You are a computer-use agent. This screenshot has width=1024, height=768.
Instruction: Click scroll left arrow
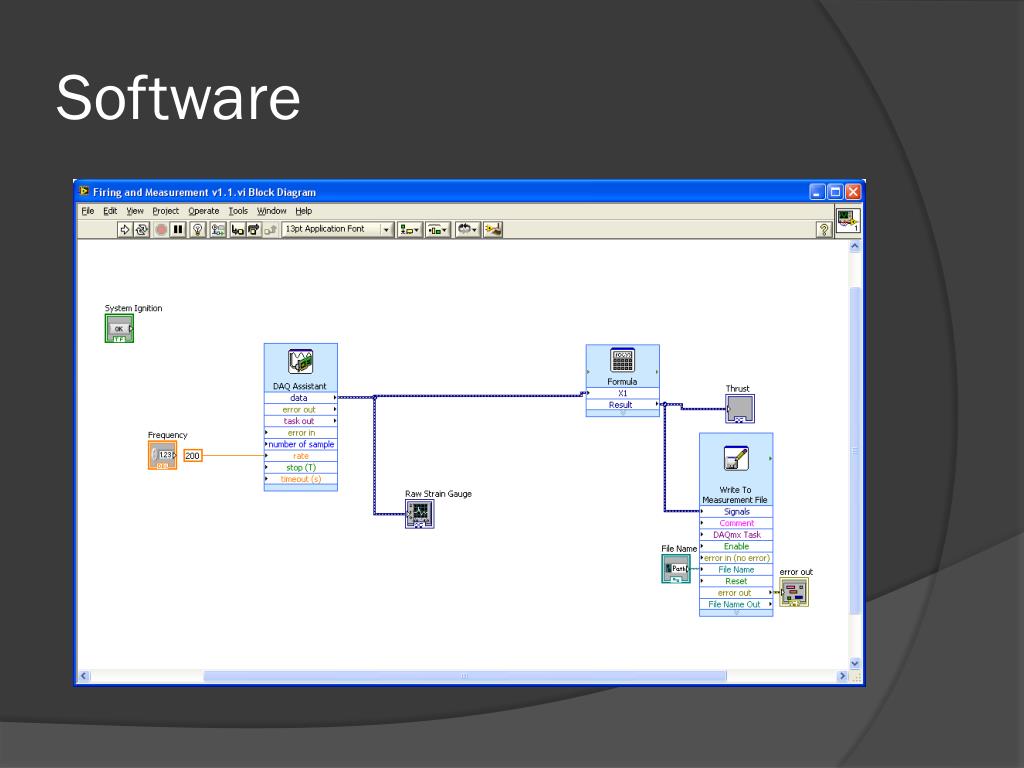(x=84, y=676)
